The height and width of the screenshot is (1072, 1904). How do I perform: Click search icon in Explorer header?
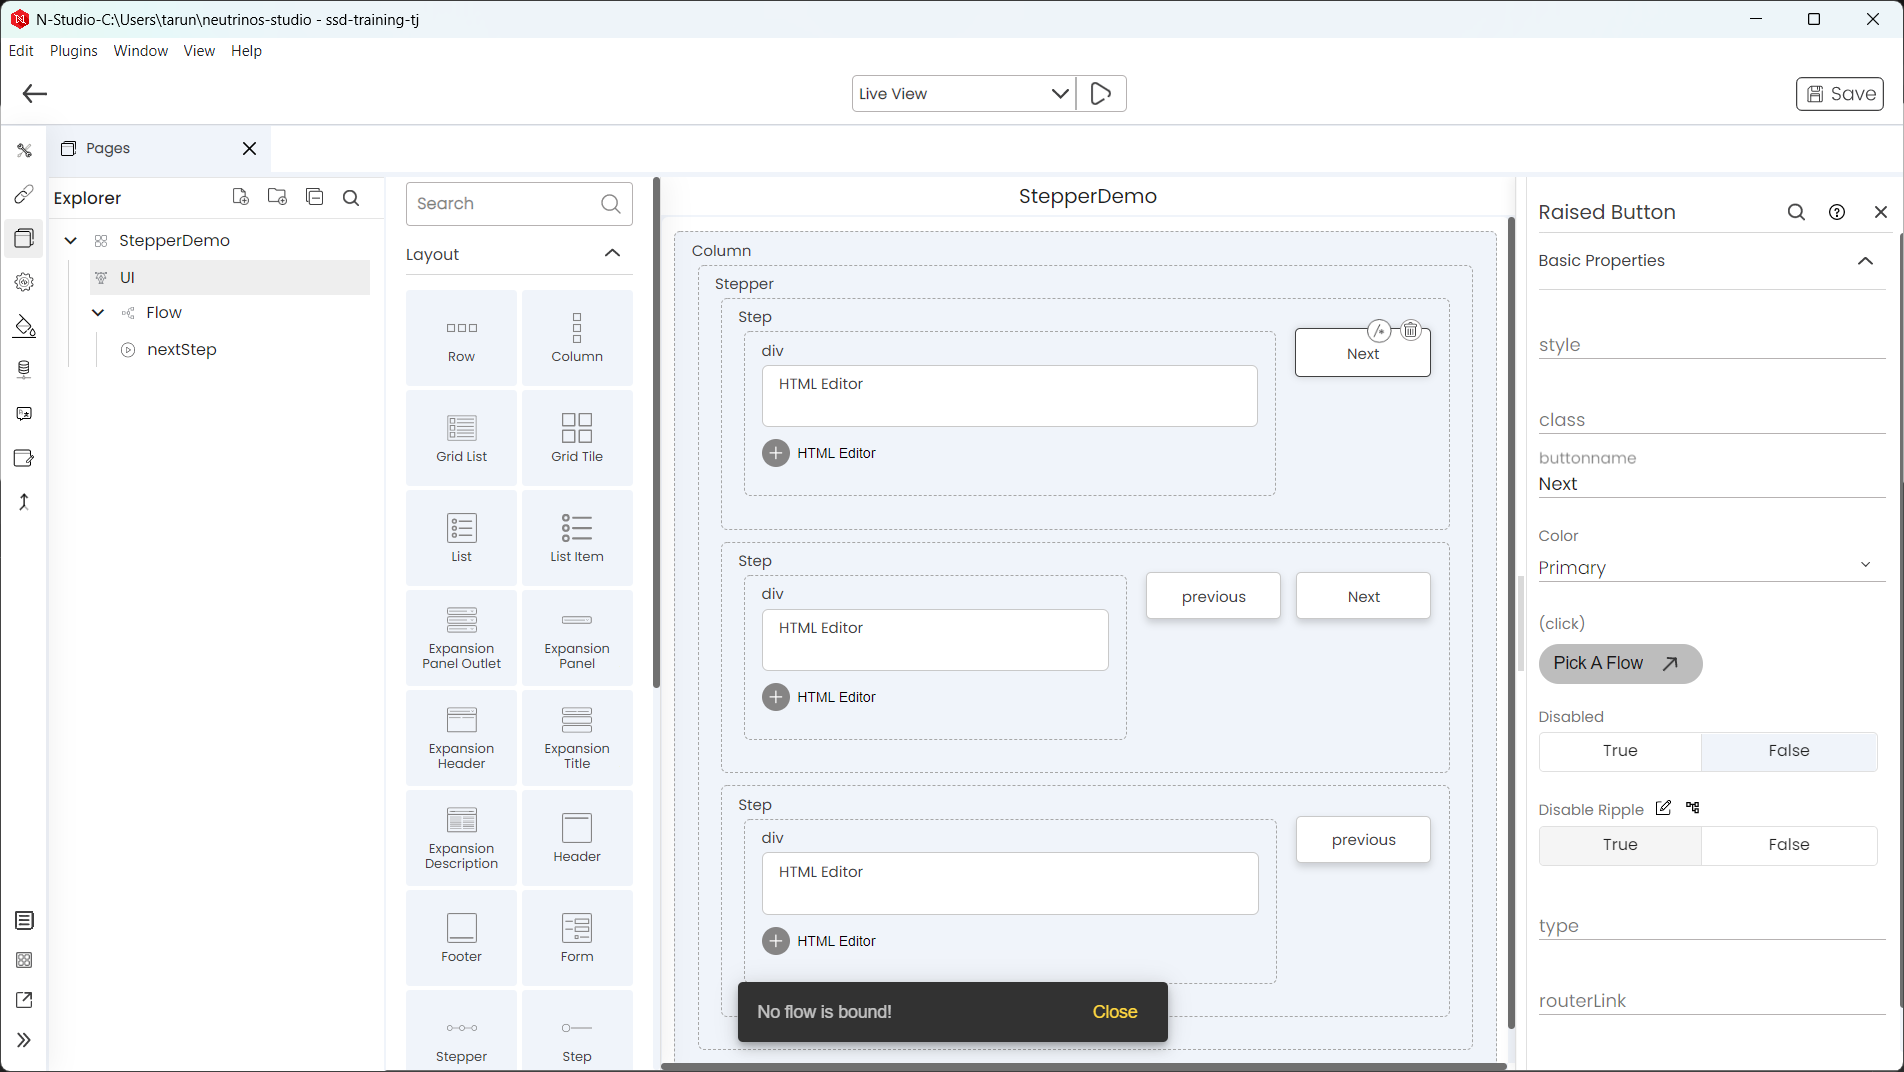[351, 198]
